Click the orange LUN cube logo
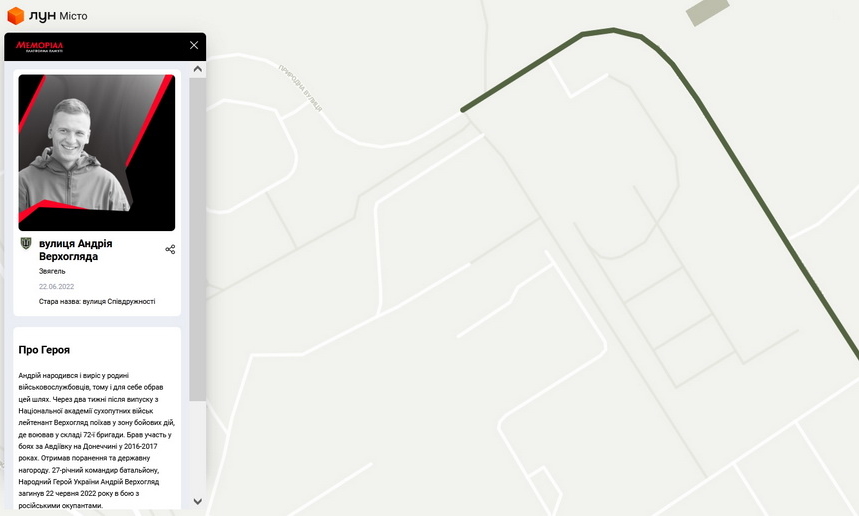 (x=15, y=16)
